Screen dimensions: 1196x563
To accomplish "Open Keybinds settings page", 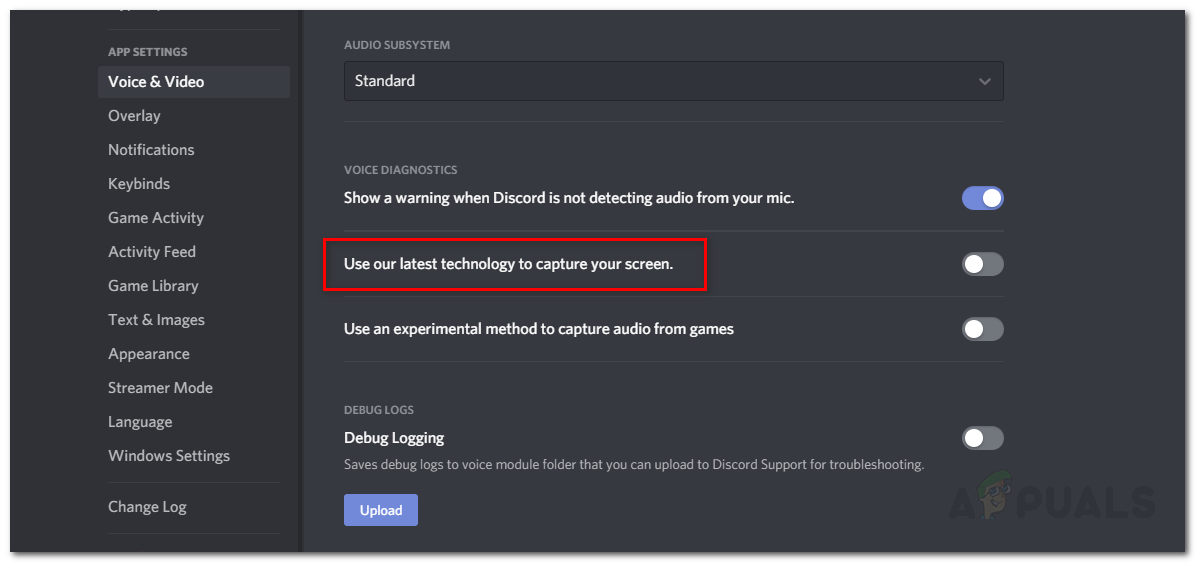I will pyautogui.click(x=139, y=184).
